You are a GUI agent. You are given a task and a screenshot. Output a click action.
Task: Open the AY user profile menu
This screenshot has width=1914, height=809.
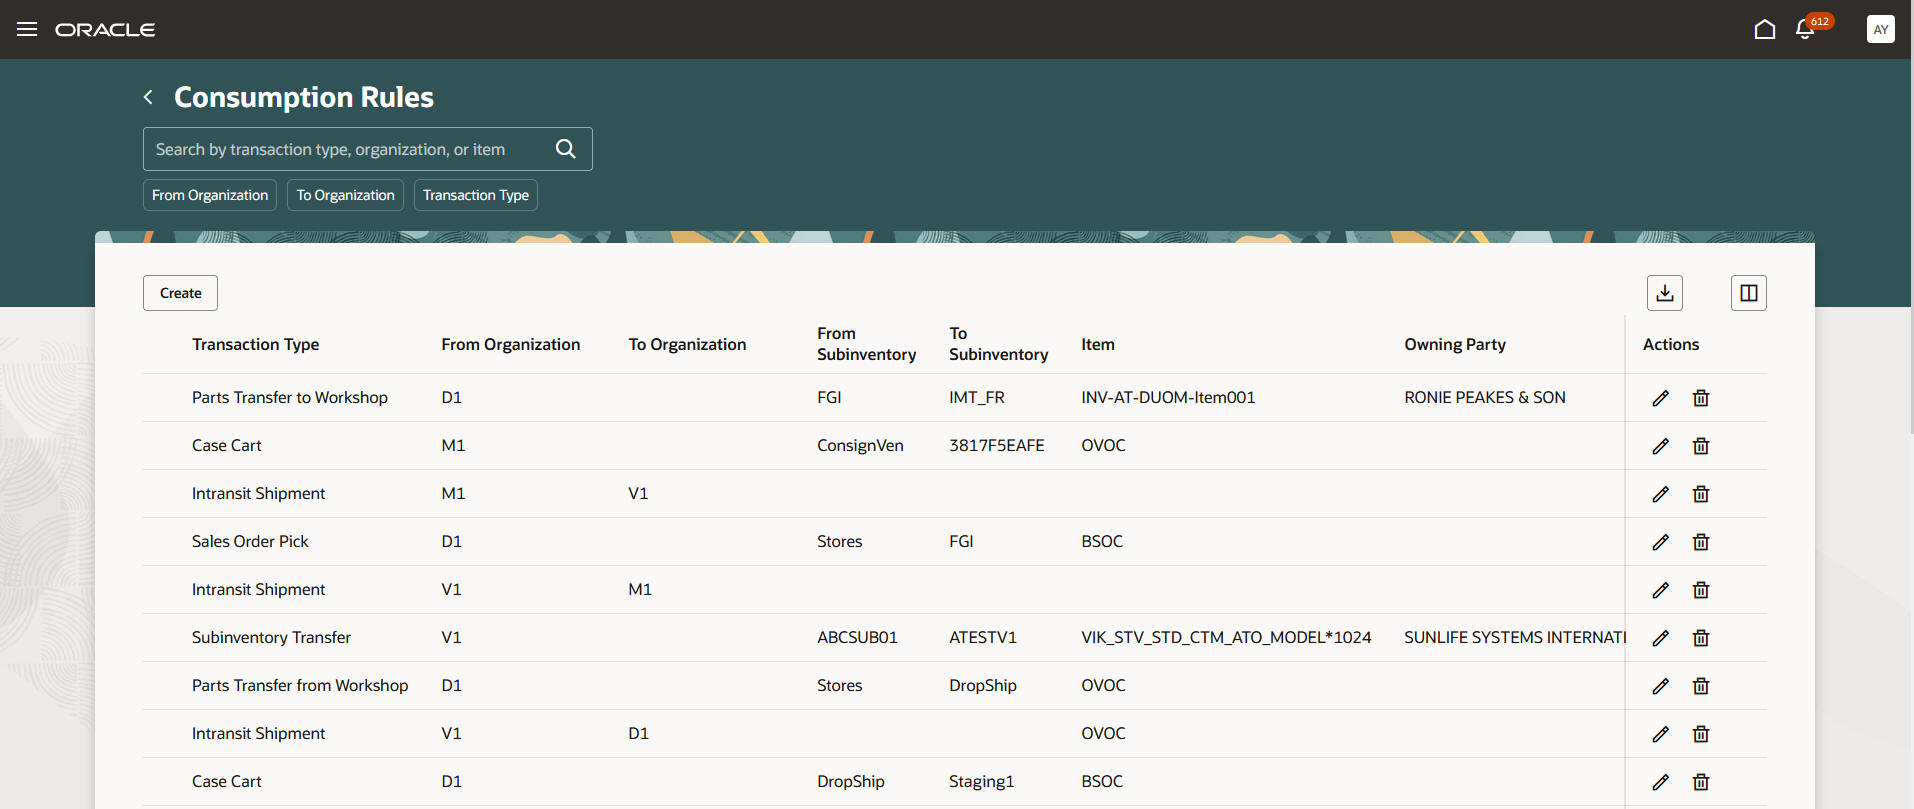(1881, 29)
